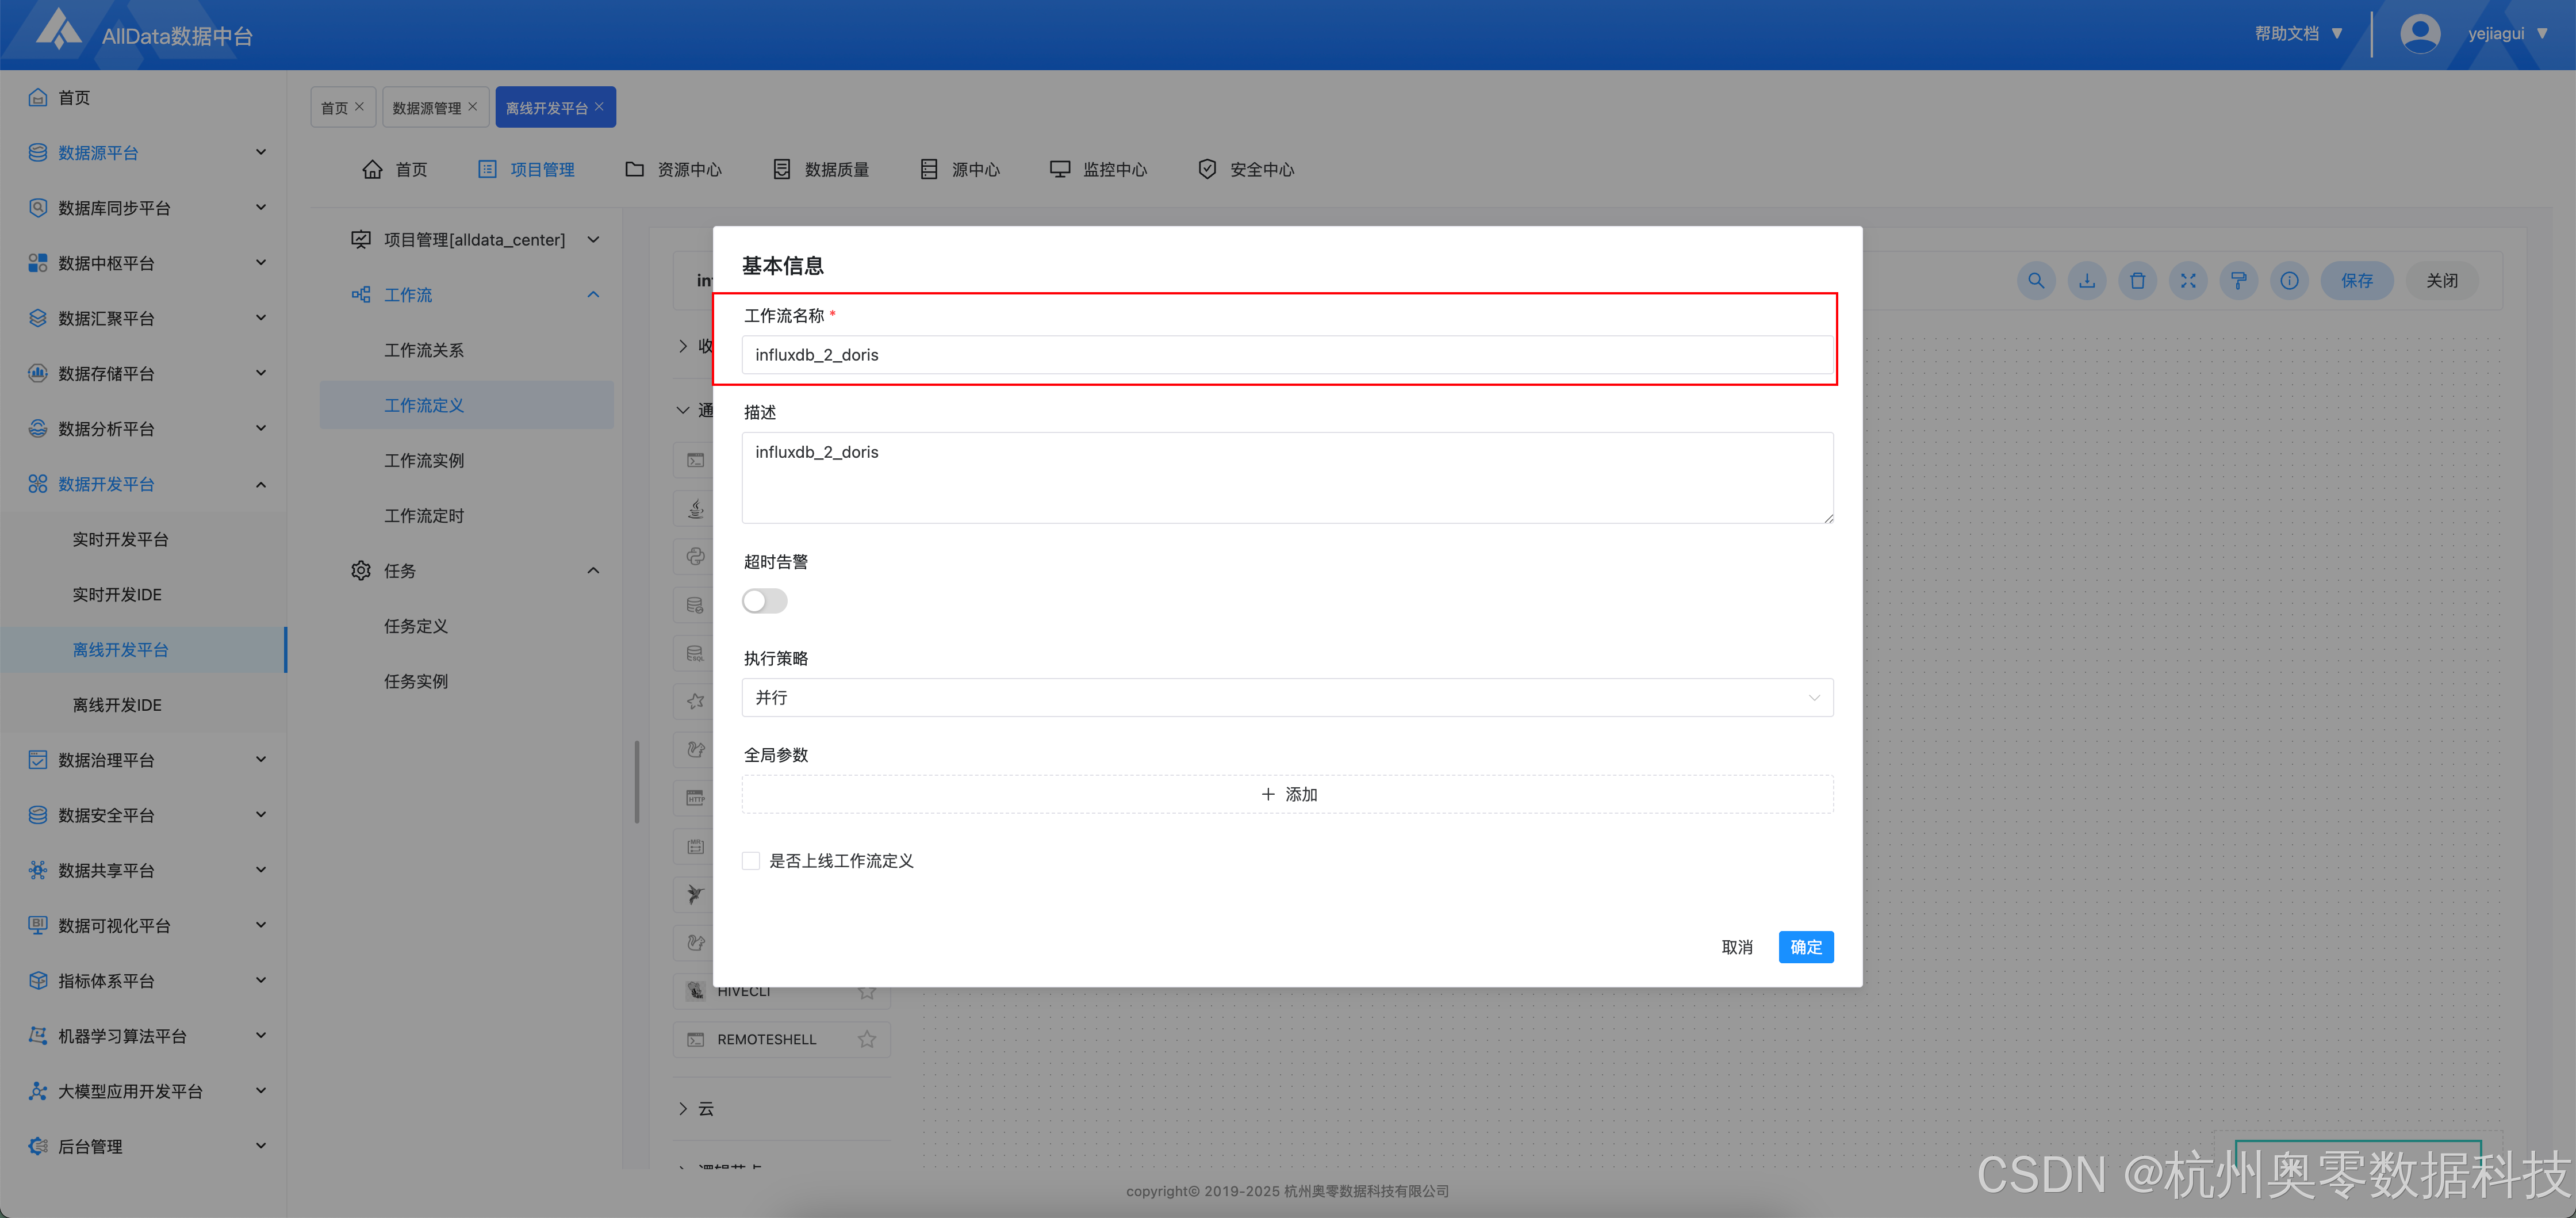Open 源中心 top menu

959,169
